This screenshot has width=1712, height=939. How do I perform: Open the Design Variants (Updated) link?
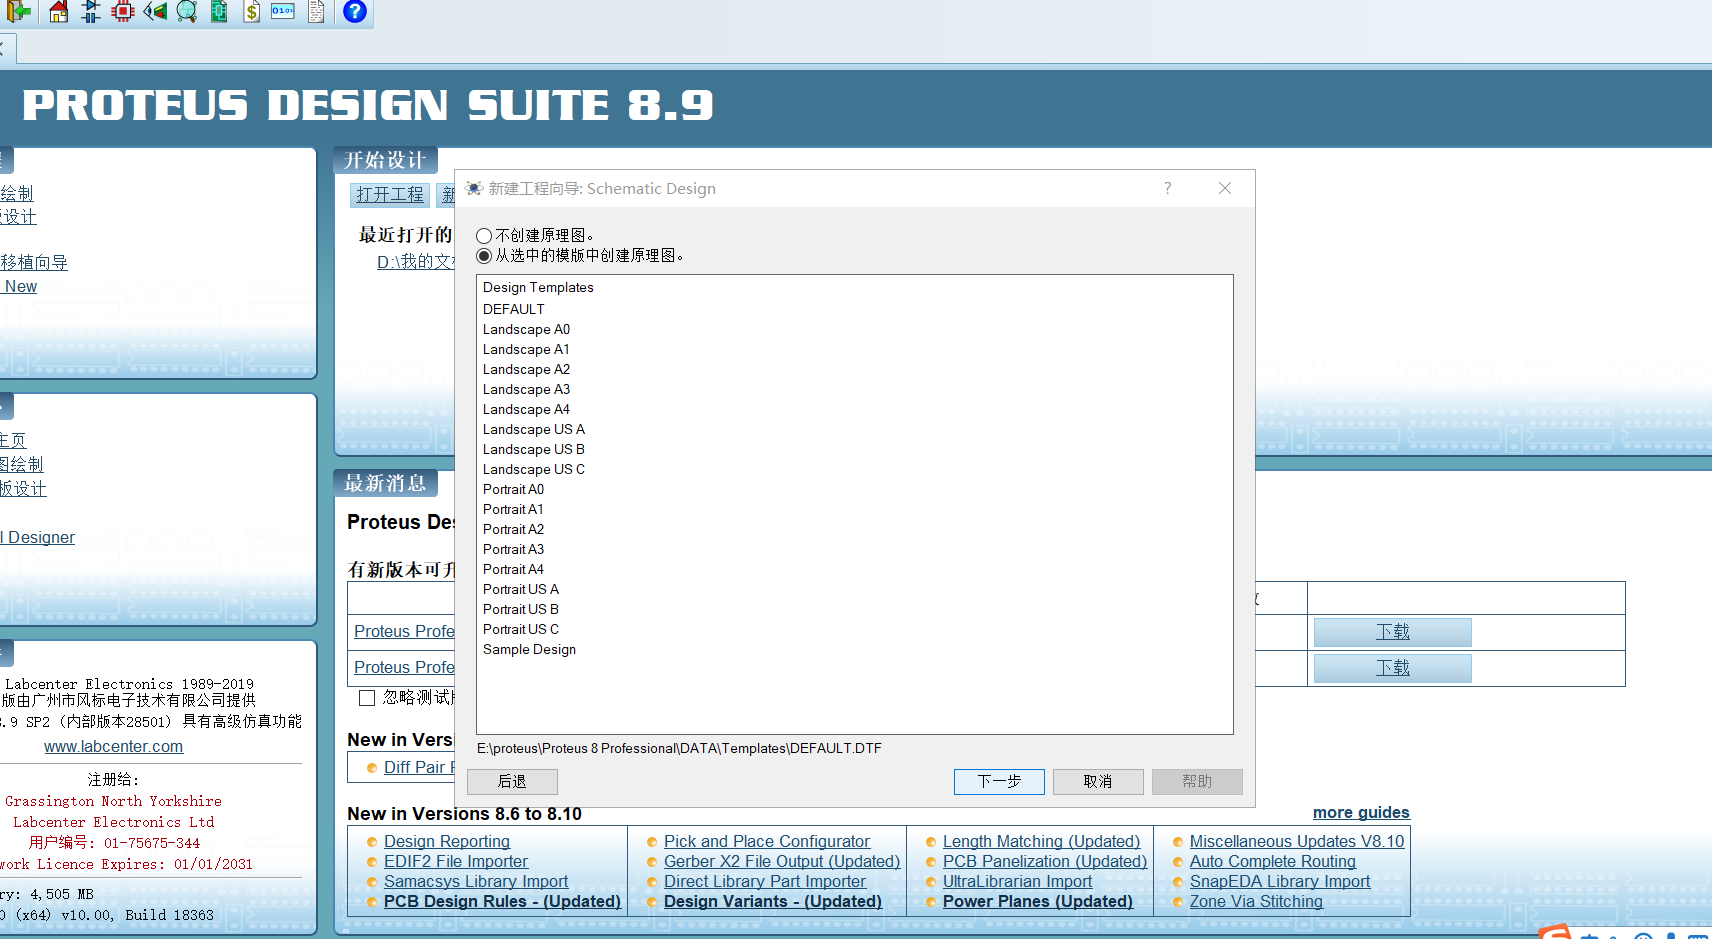tap(773, 901)
